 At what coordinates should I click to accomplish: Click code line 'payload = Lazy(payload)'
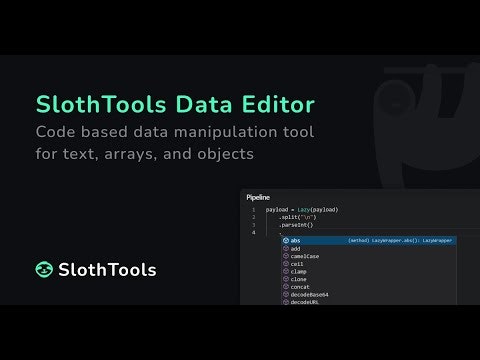point(302,210)
